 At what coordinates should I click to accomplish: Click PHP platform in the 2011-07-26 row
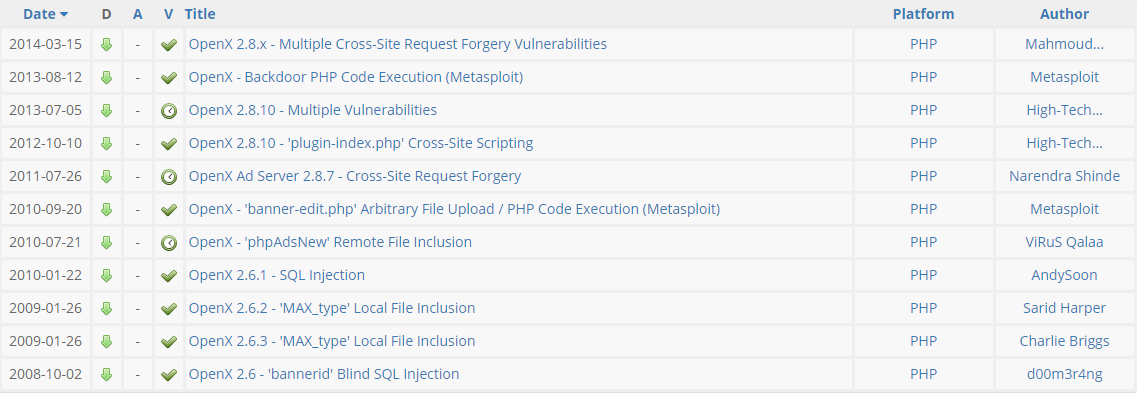tap(923, 176)
